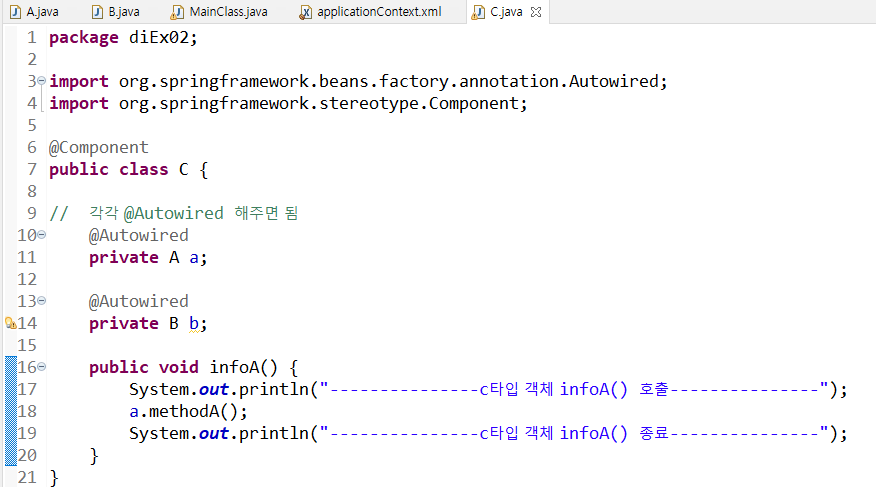Click the blue change marker beside line 18
This screenshot has width=876, height=487.
point(11,411)
